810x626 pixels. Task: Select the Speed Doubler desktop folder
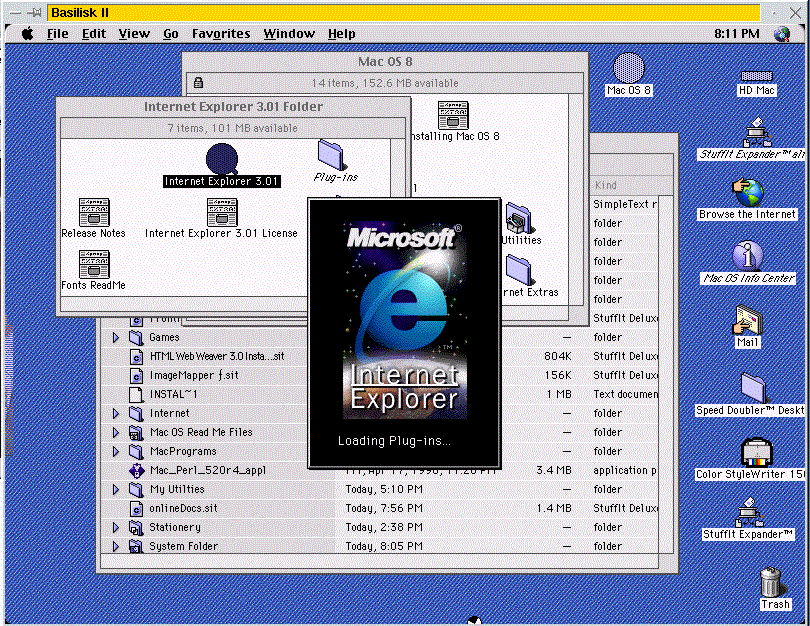point(754,387)
